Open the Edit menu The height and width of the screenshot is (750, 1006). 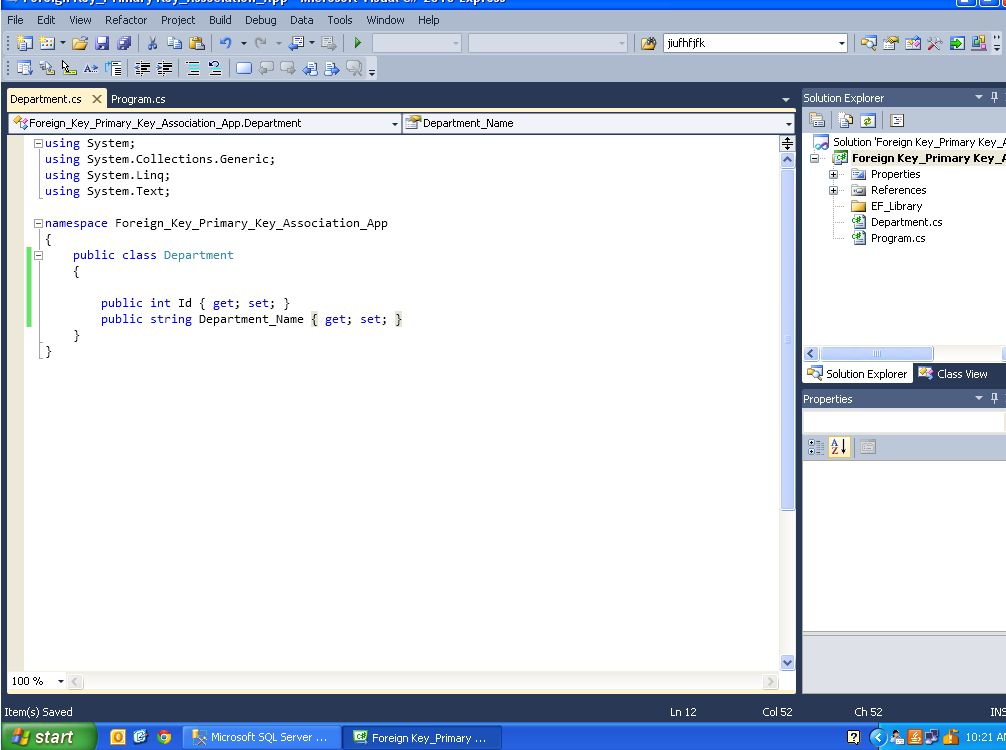[46, 20]
